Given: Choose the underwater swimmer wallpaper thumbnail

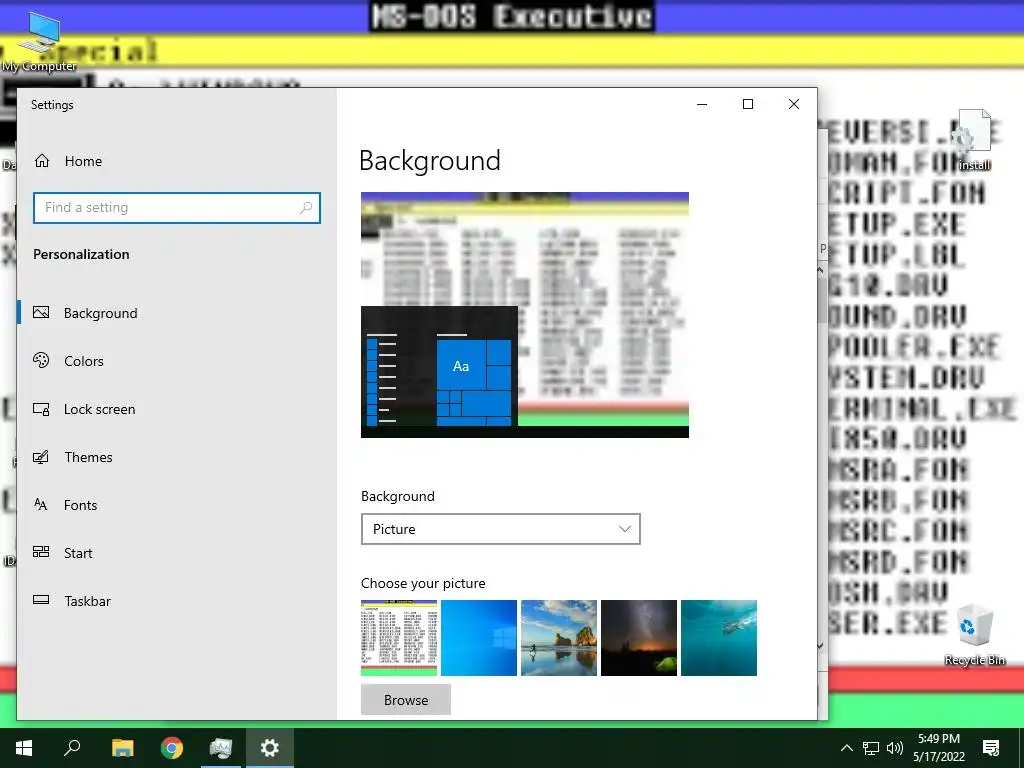Looking at the screenshot, I should (x=719, y=638).
